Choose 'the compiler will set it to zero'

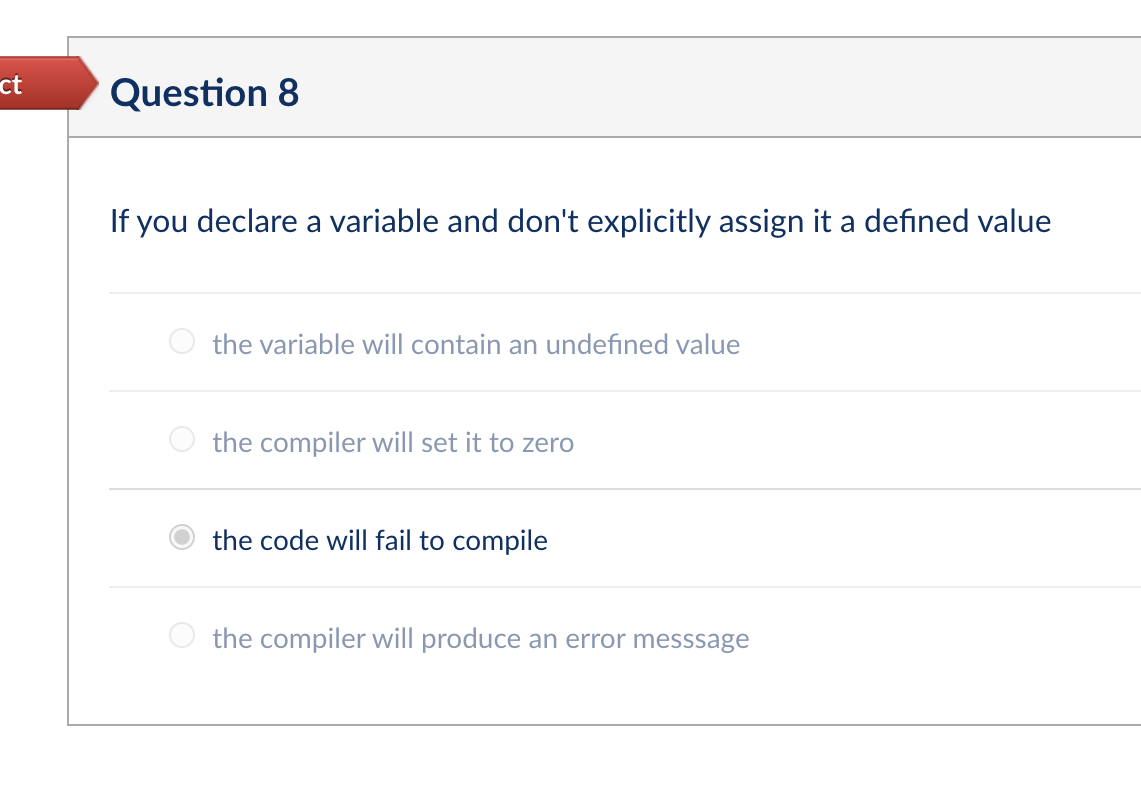[181, 439]
